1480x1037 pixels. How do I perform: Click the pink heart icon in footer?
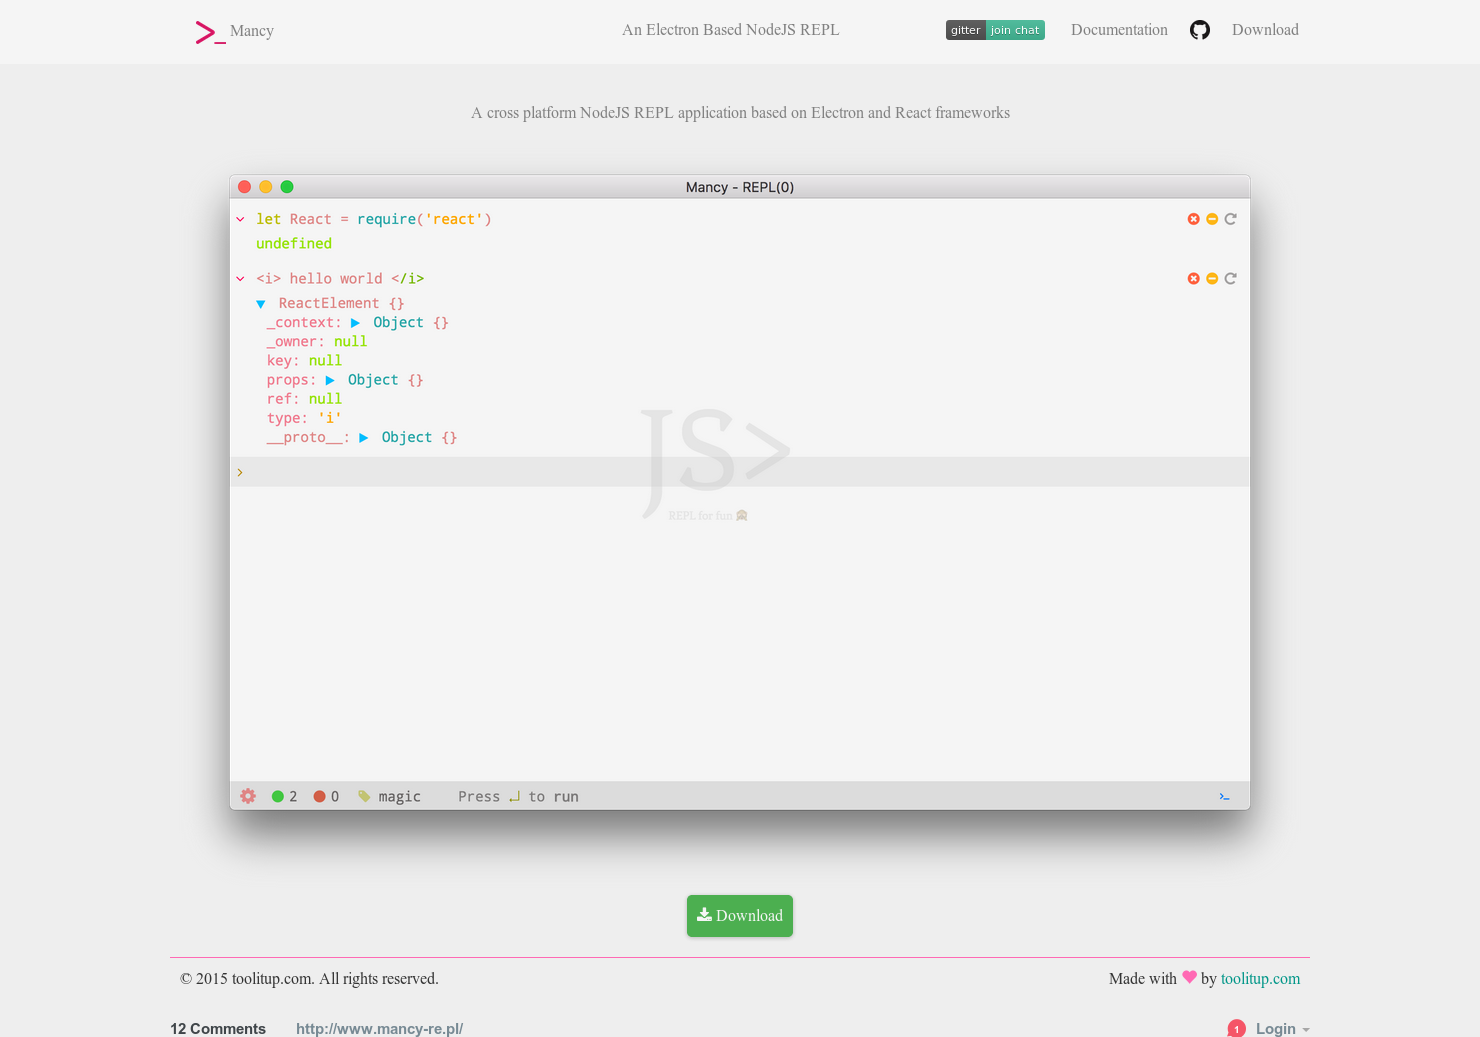1189,977
